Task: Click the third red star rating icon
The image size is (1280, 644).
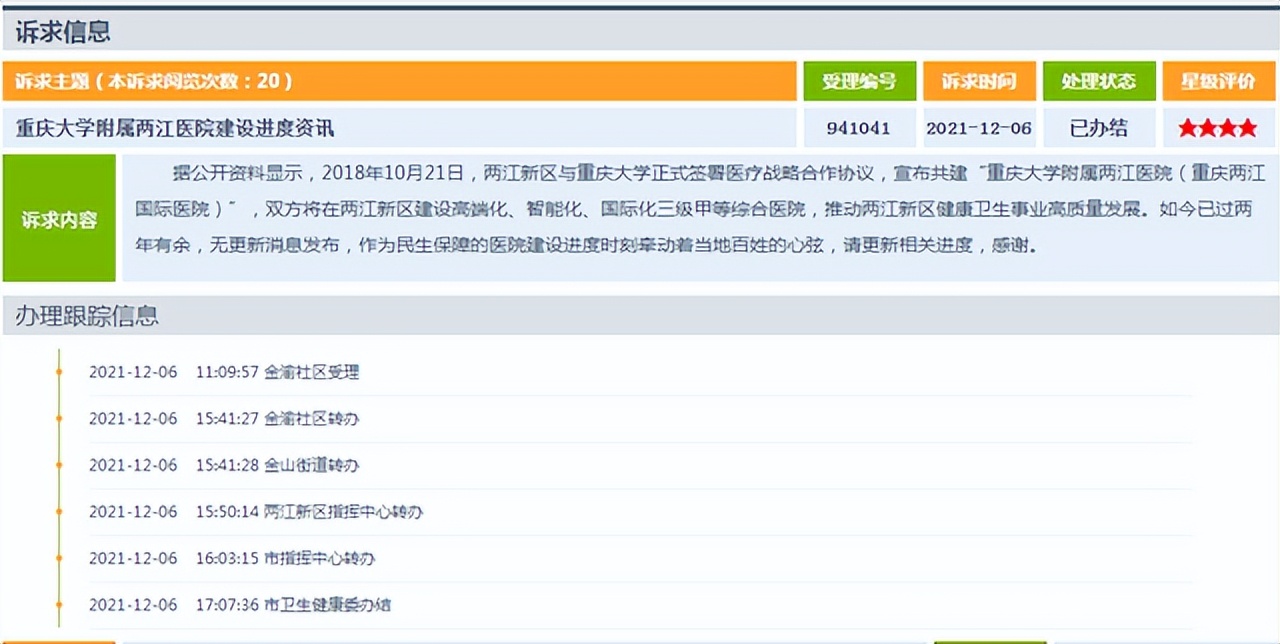Action: pyautogui.click(x=1228, y=128)
